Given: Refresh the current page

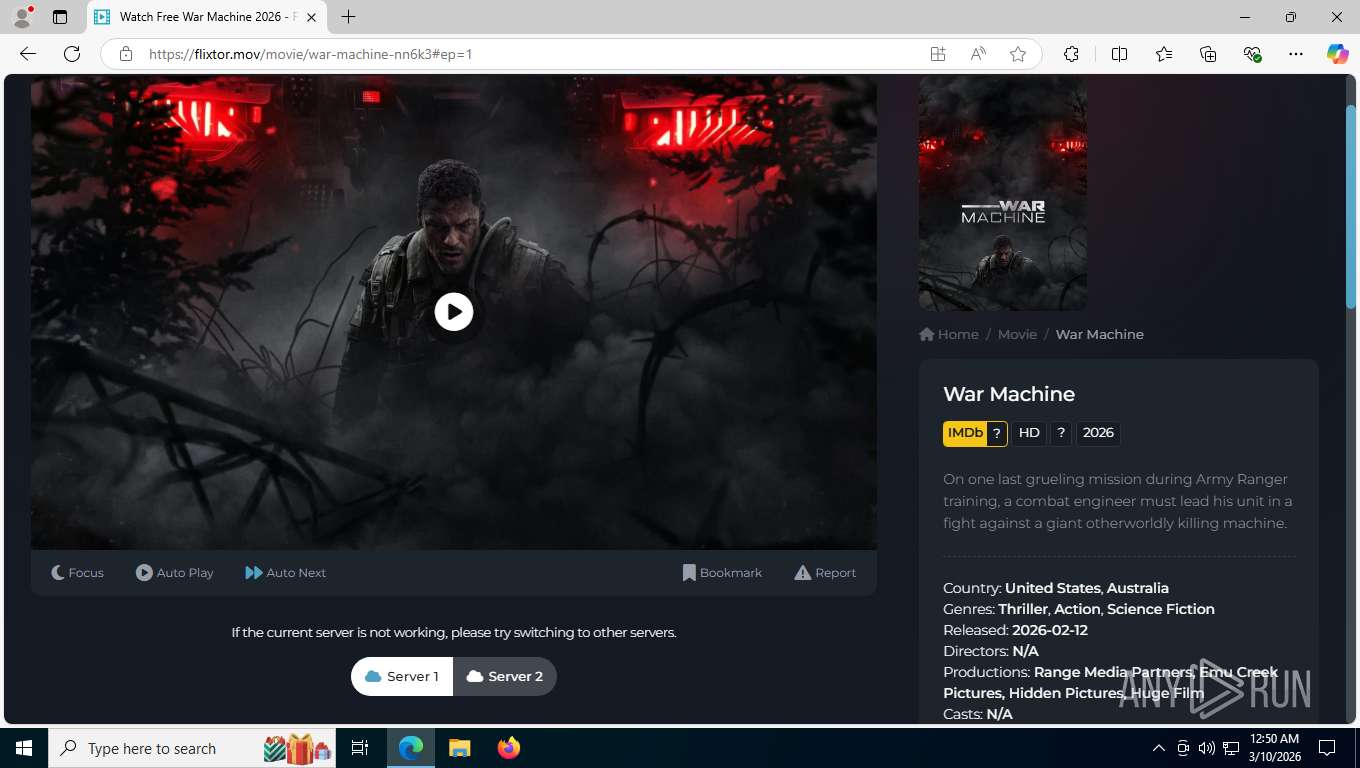Looking at the screenshot, I should tap(72, 54).
